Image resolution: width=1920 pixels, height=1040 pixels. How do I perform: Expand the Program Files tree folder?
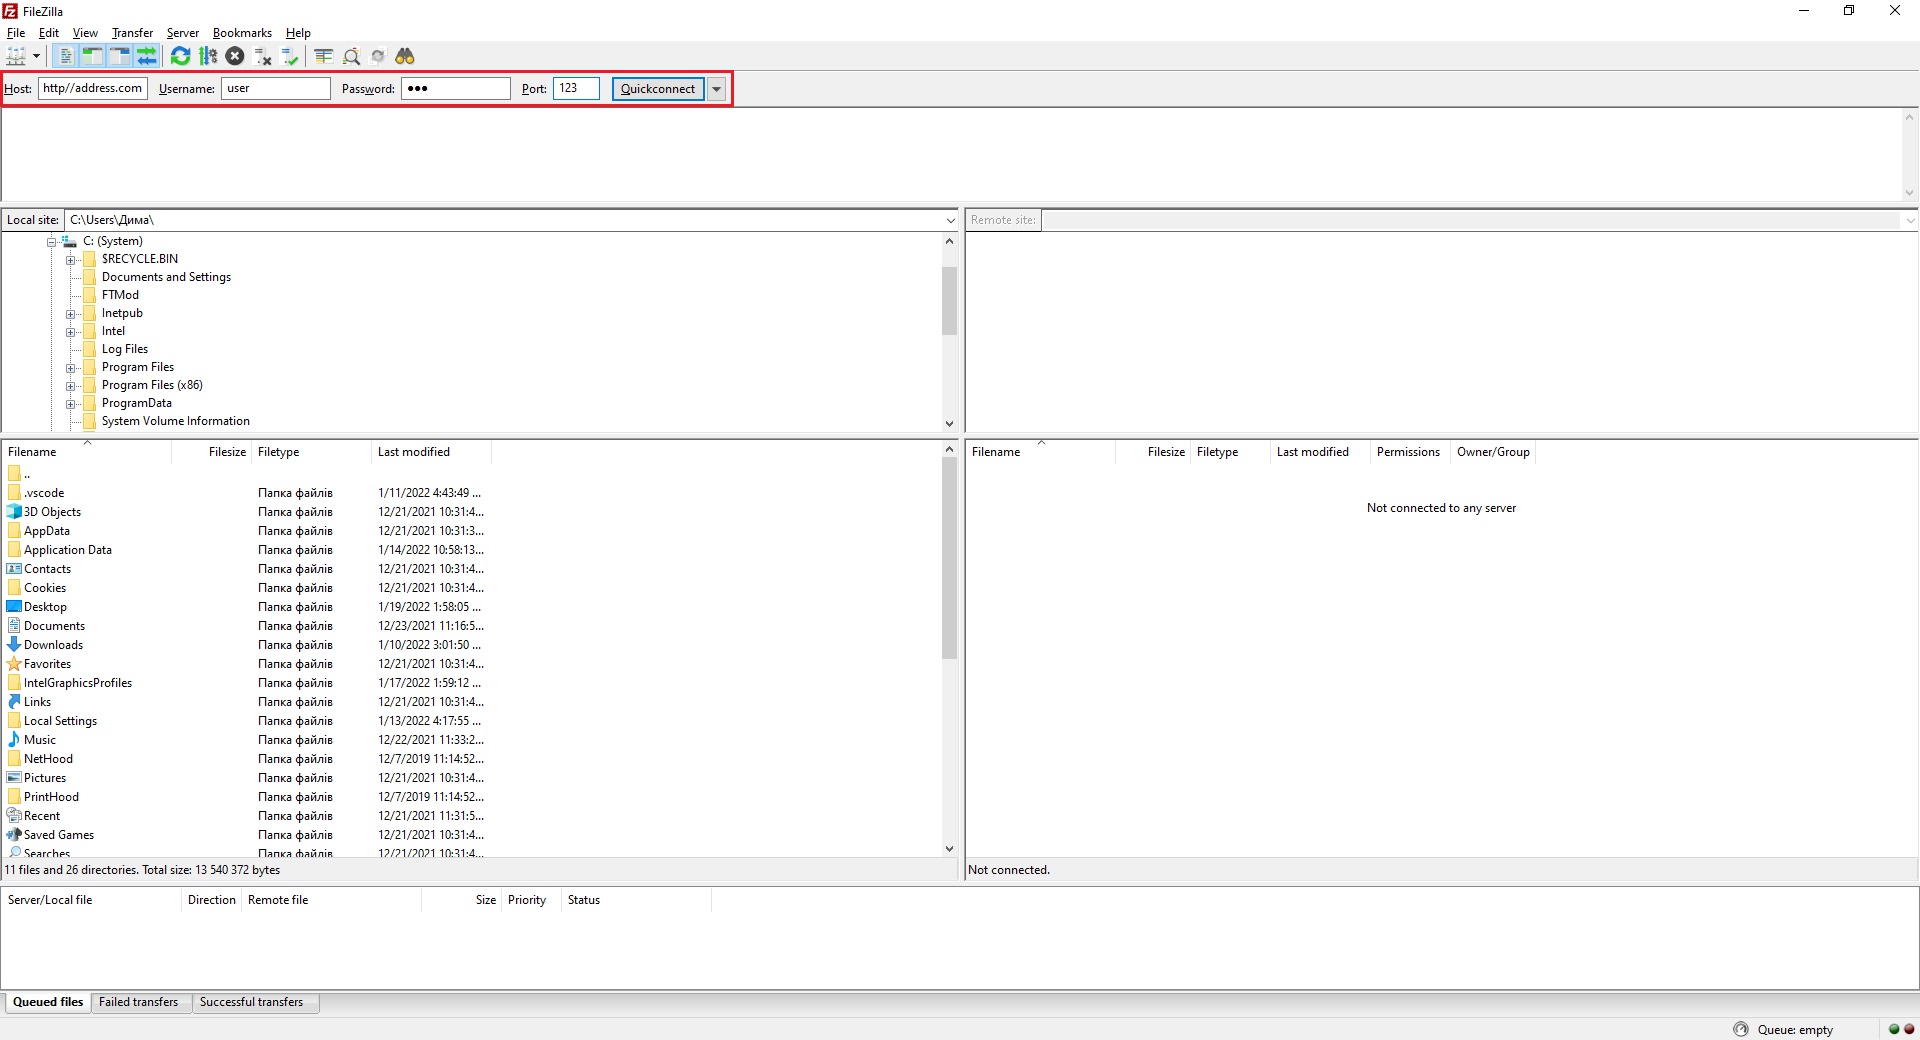[x=71, y=368]
